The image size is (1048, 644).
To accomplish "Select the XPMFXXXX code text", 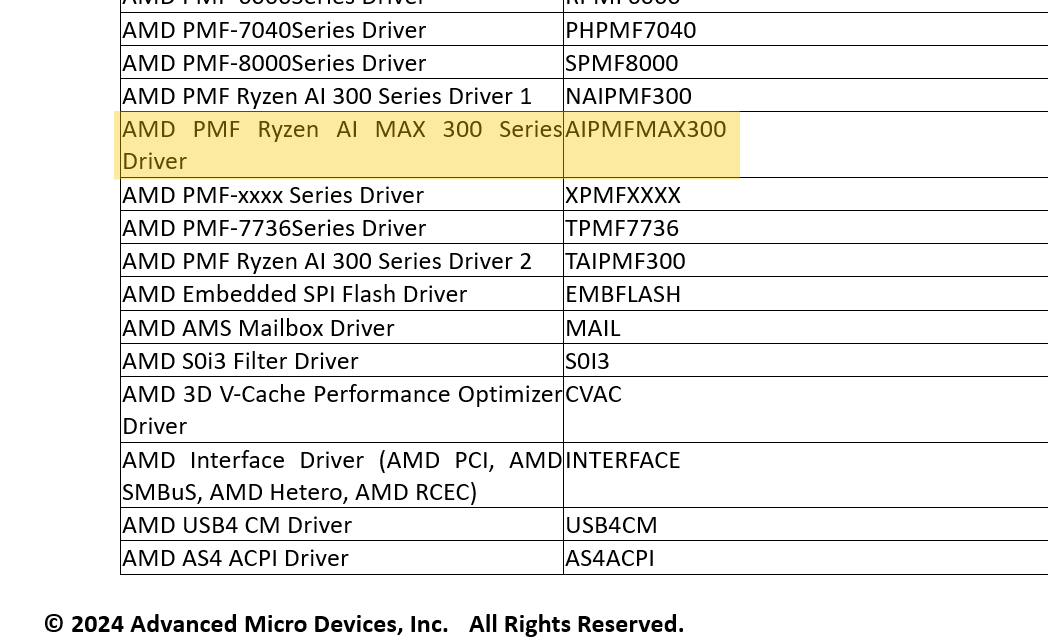I will (x=622, y=195).
